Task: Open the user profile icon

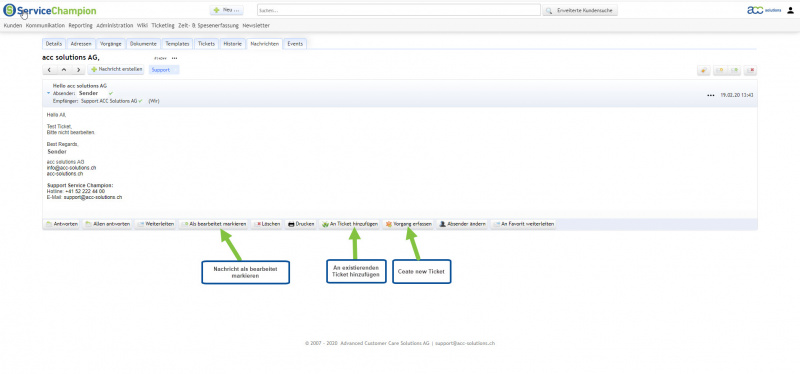Action: coord(790,10)
